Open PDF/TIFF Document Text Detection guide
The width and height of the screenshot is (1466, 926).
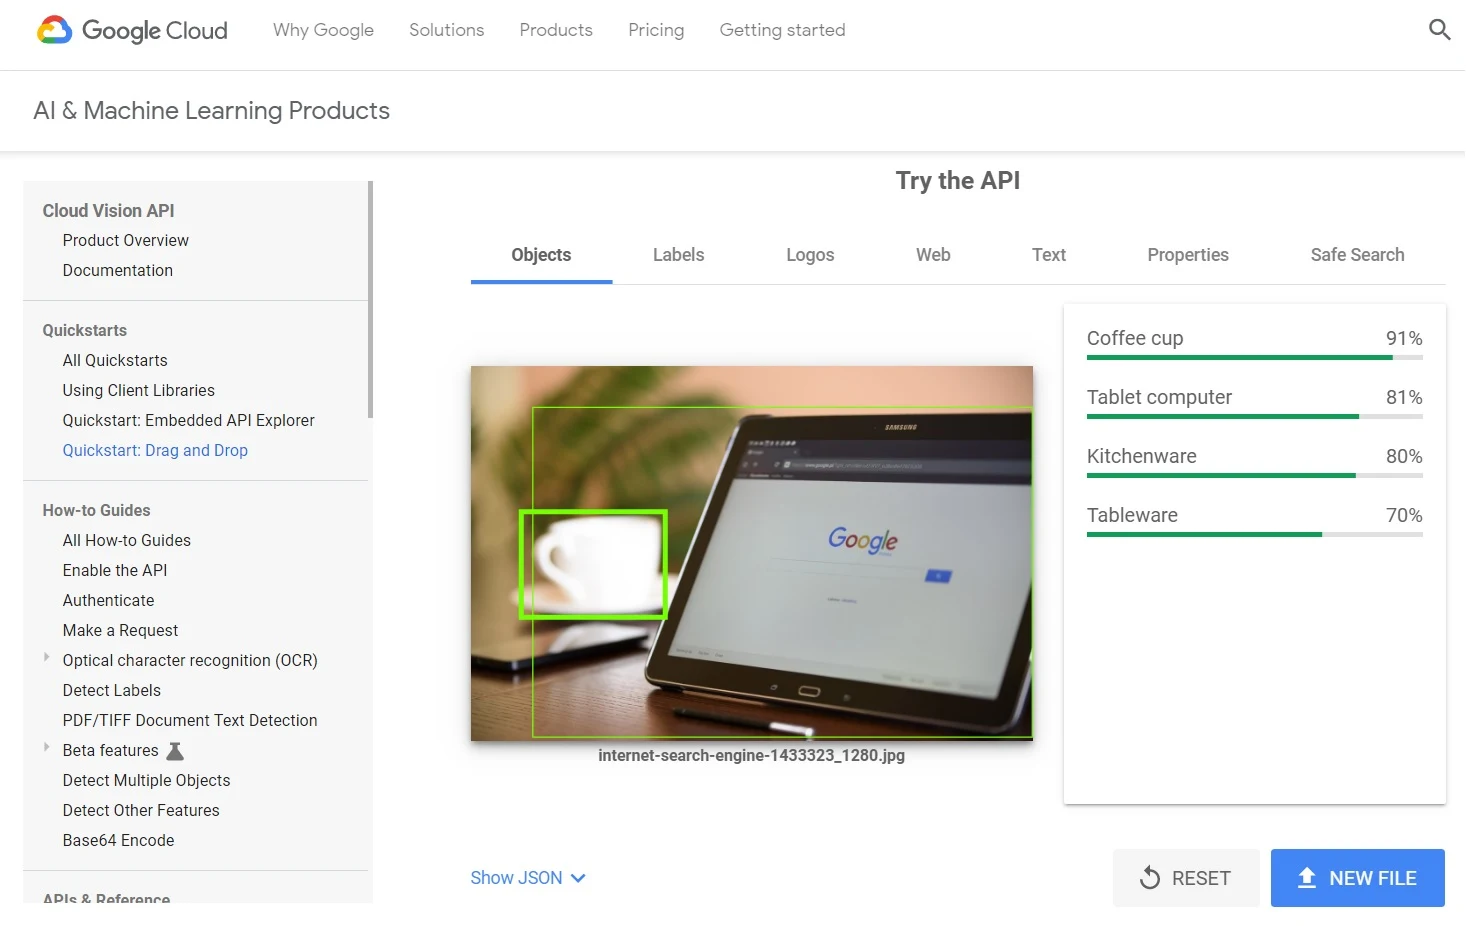(190, 720)
